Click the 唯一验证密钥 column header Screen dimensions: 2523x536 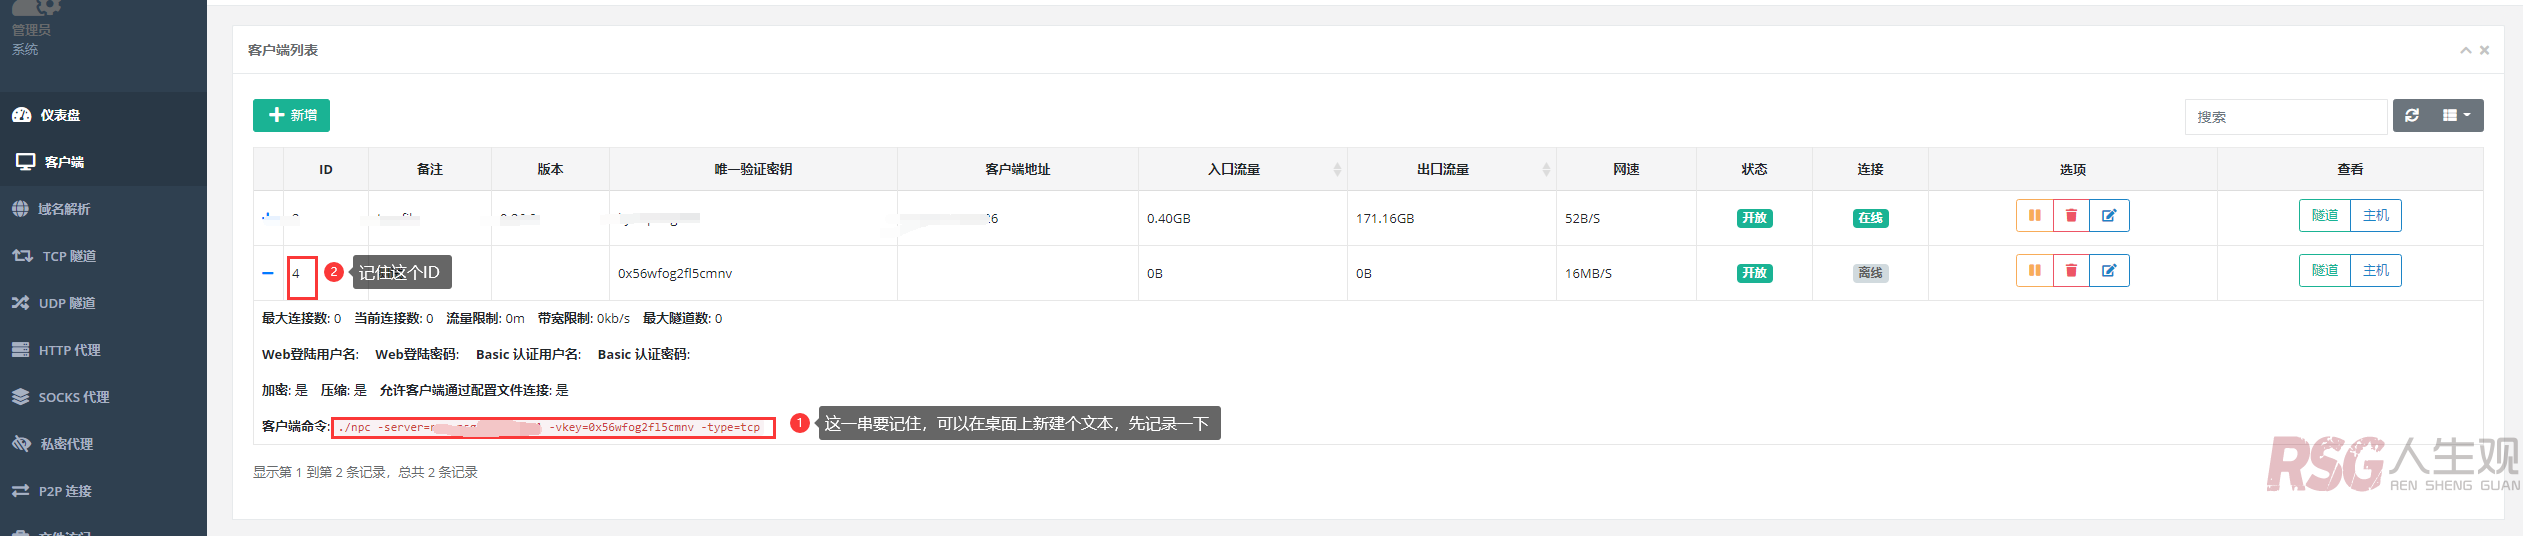(753, 169)
